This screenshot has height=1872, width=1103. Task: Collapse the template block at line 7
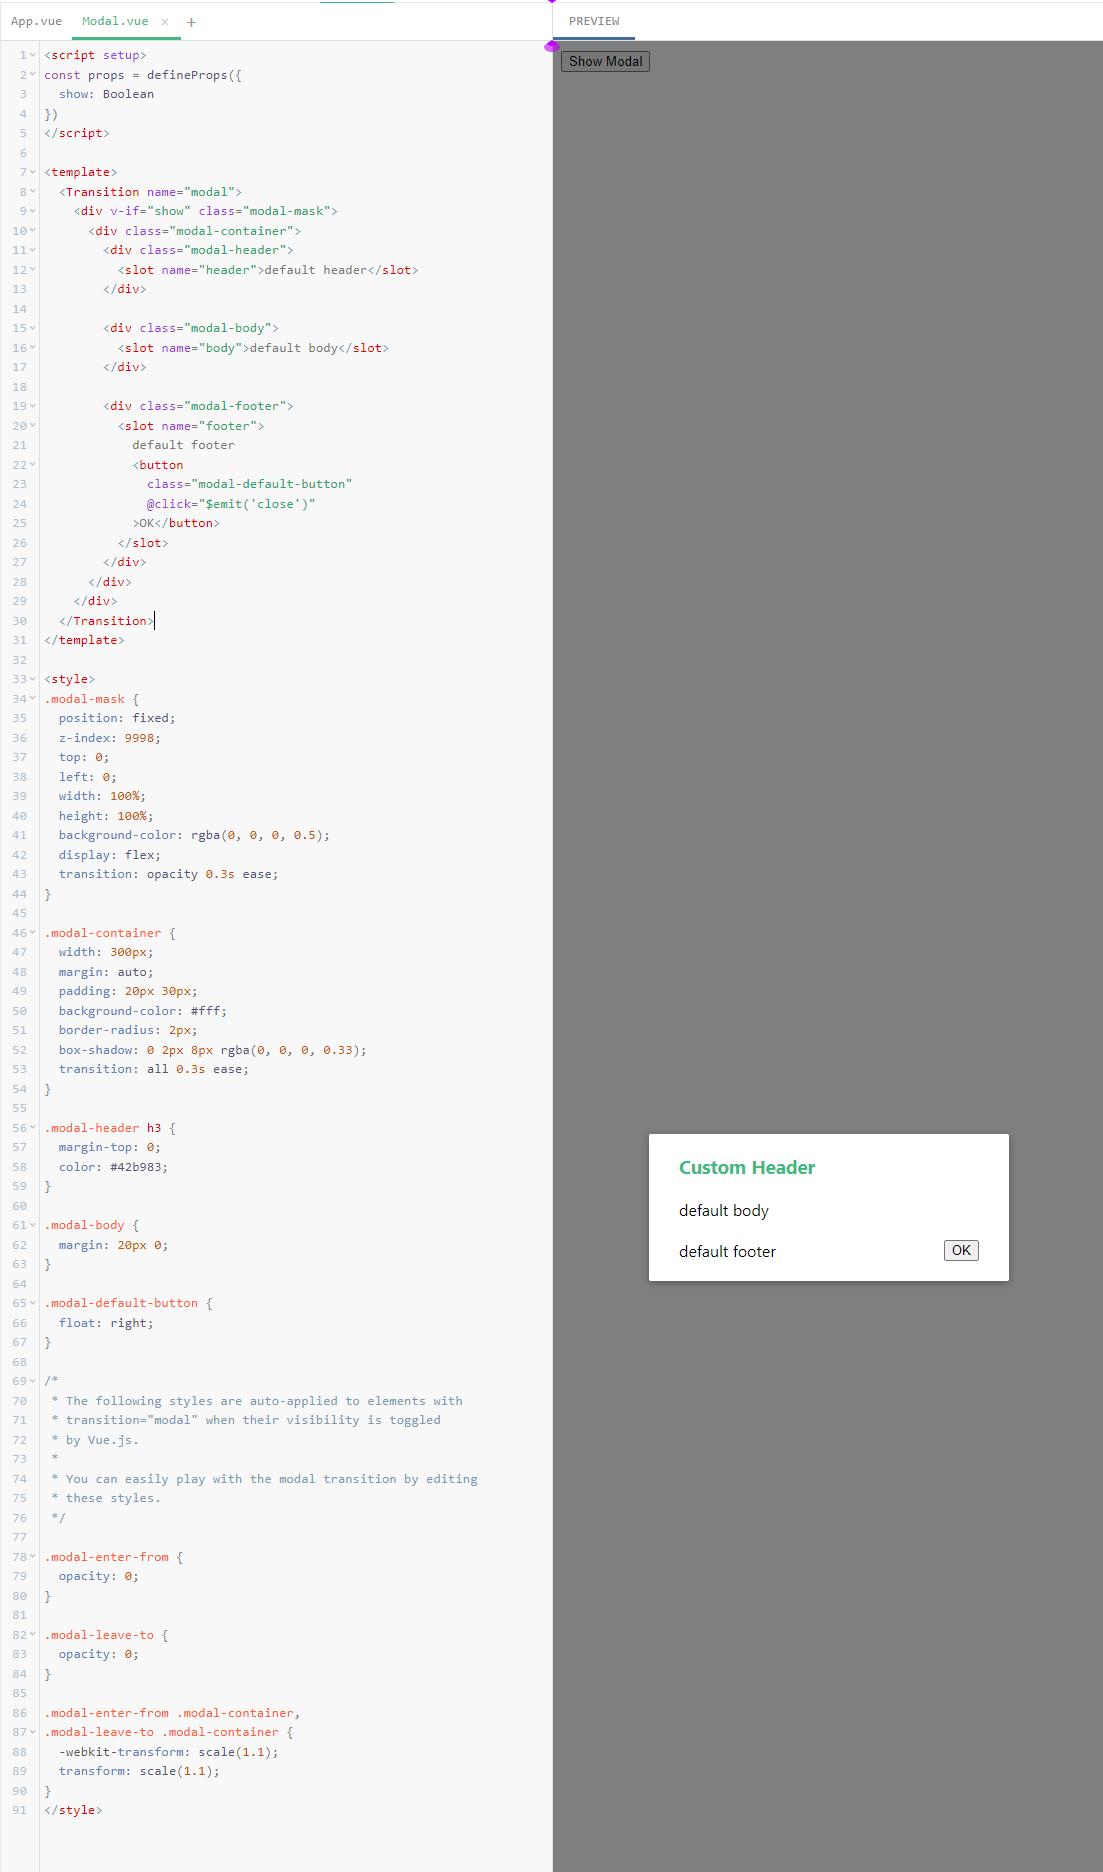pos(33,173)
